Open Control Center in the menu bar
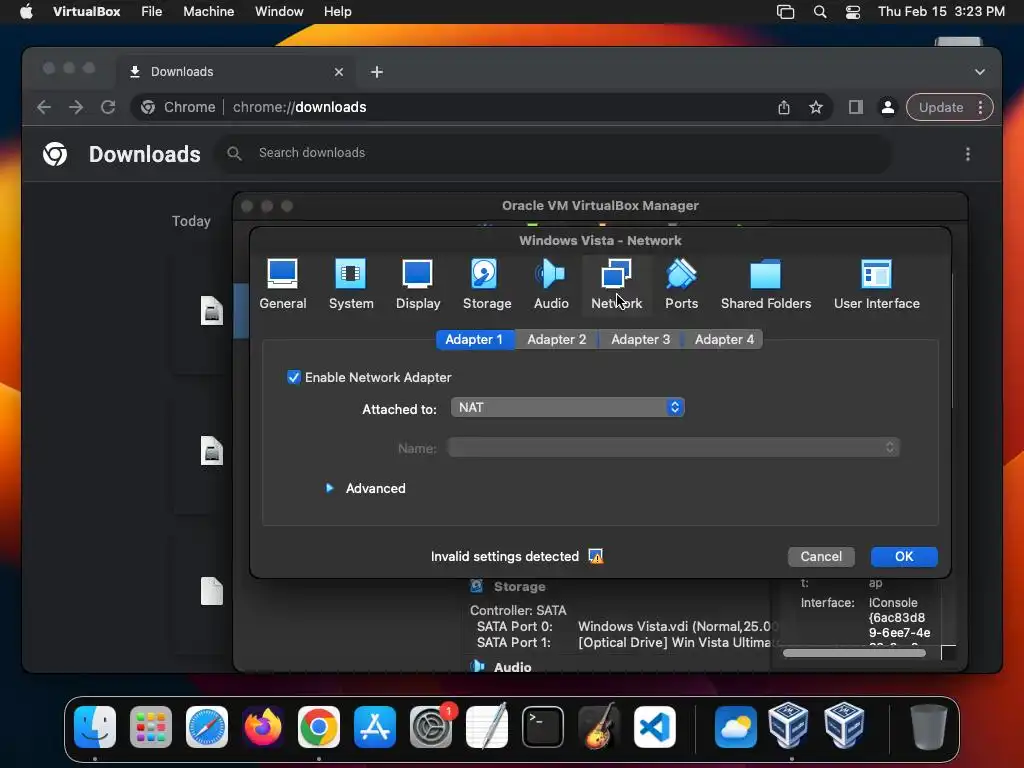This screenshot has width=1024, height=768. coord(852,12)
